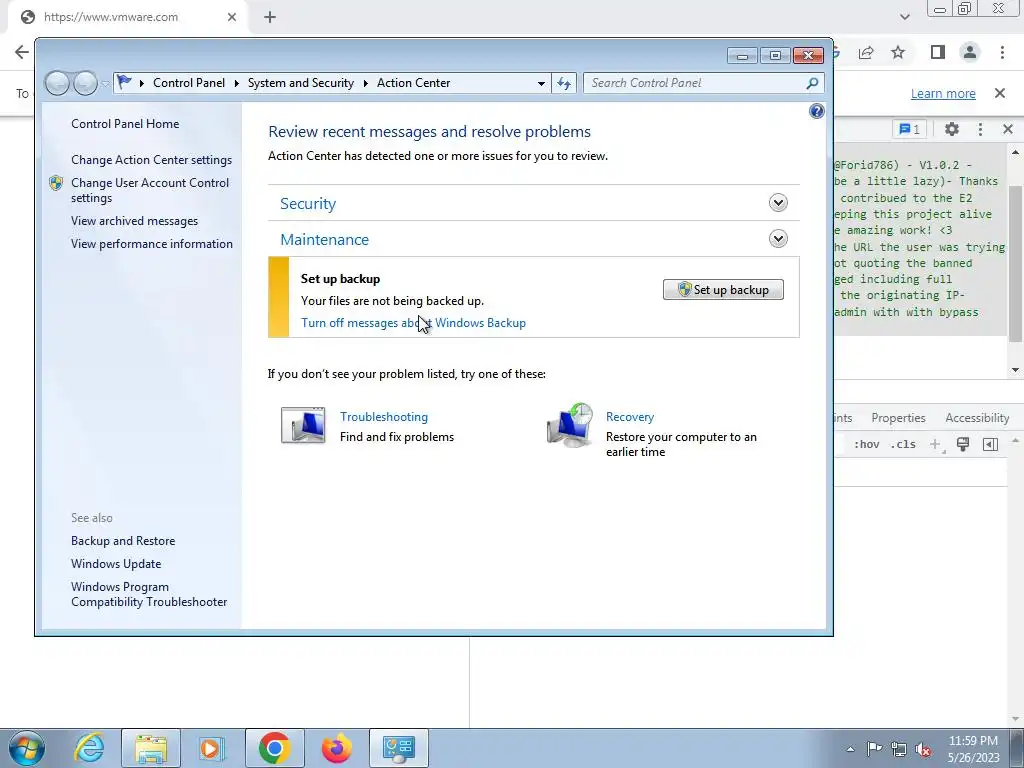
Task: Select the Accessibility tab in DevTools
Action: tap(977, 418)
